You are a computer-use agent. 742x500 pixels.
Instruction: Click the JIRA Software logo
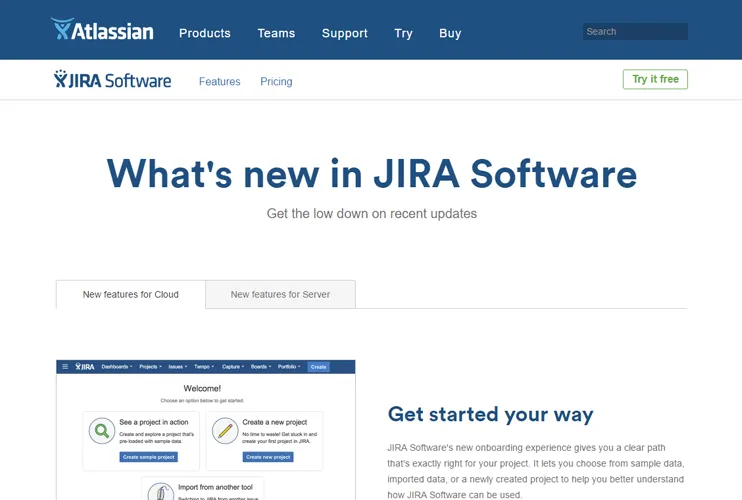pos(113,79)
